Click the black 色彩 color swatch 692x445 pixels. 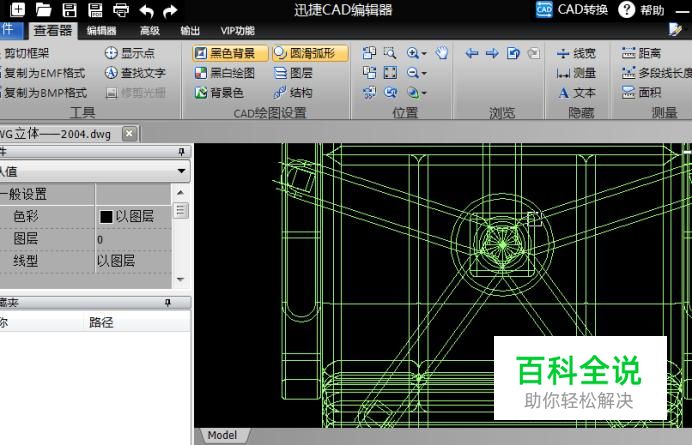(x=106, y=217)
